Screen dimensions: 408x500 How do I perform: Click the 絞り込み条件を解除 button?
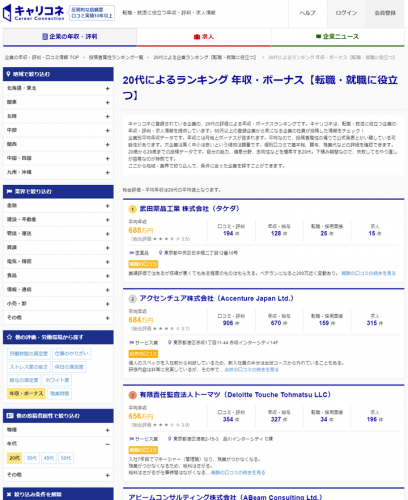pyautogui.click(x=58, y=494)
